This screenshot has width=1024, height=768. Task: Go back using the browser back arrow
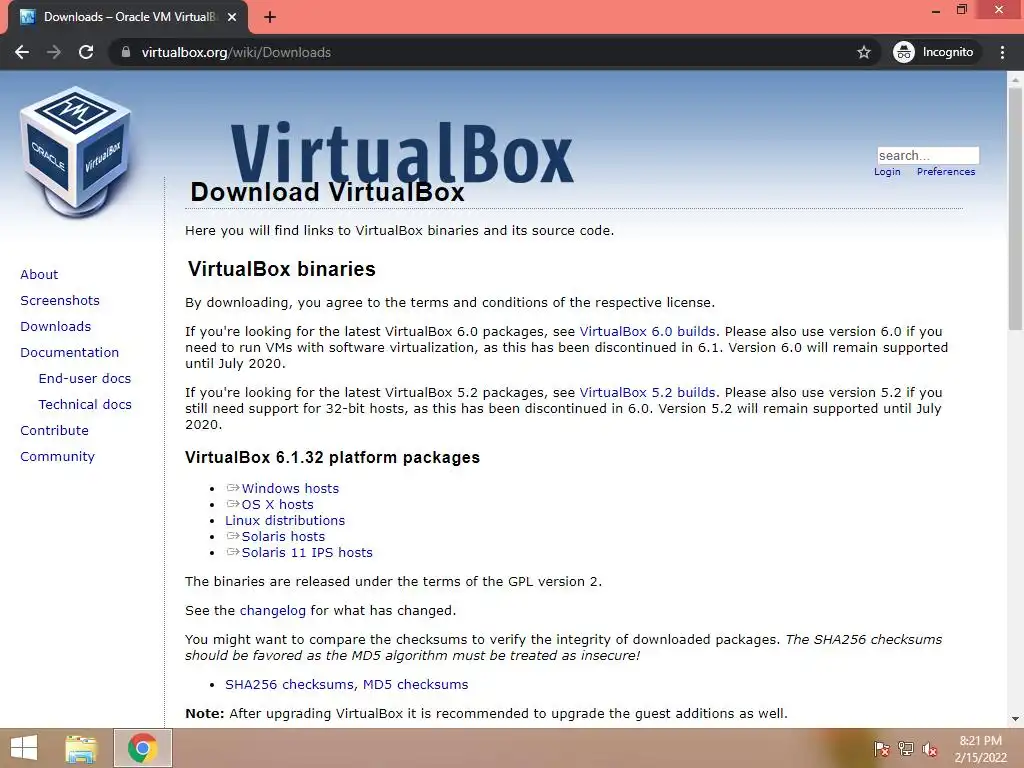(x=22, y=52)
